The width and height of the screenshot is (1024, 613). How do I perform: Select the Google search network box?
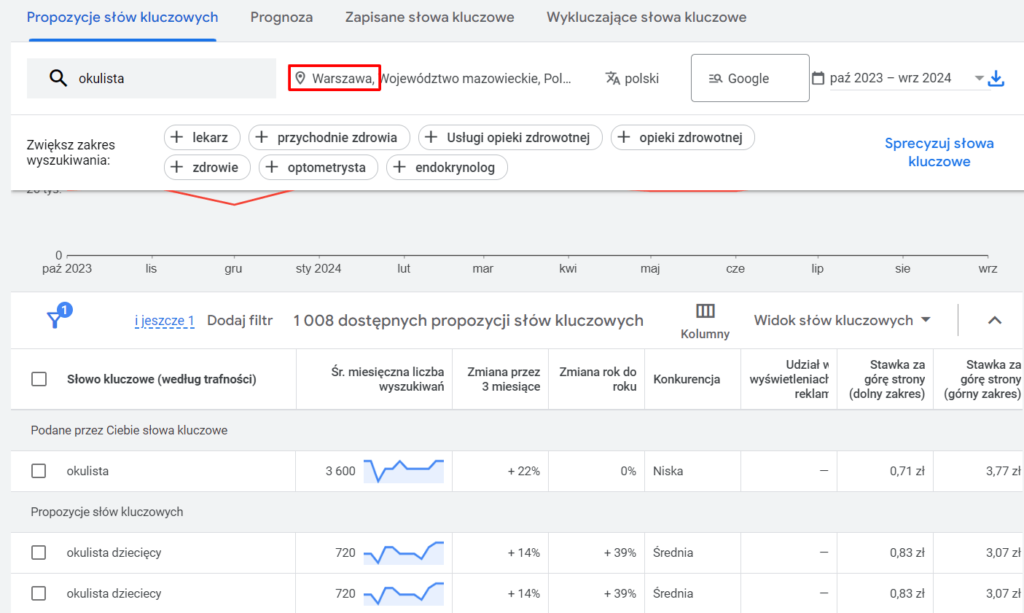click(749, 78)
